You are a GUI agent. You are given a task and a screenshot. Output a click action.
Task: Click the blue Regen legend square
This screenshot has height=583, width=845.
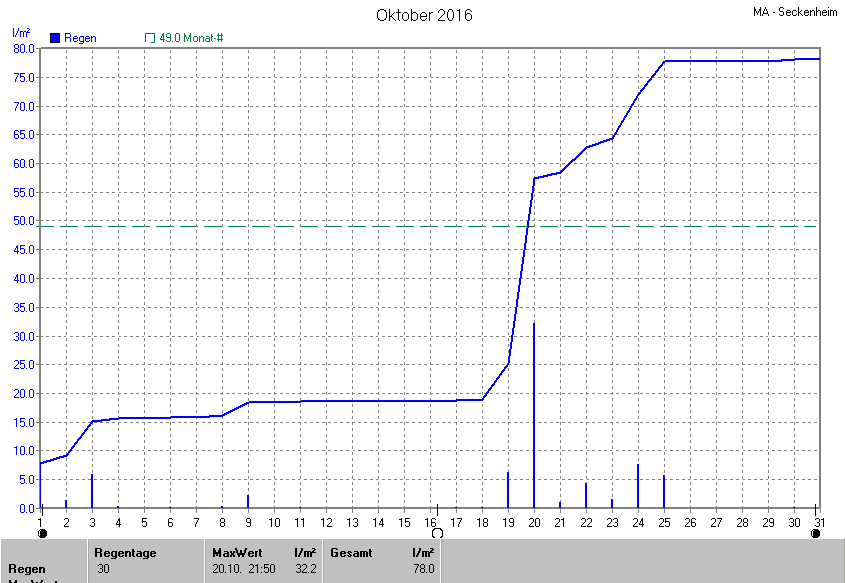(55, 38)
